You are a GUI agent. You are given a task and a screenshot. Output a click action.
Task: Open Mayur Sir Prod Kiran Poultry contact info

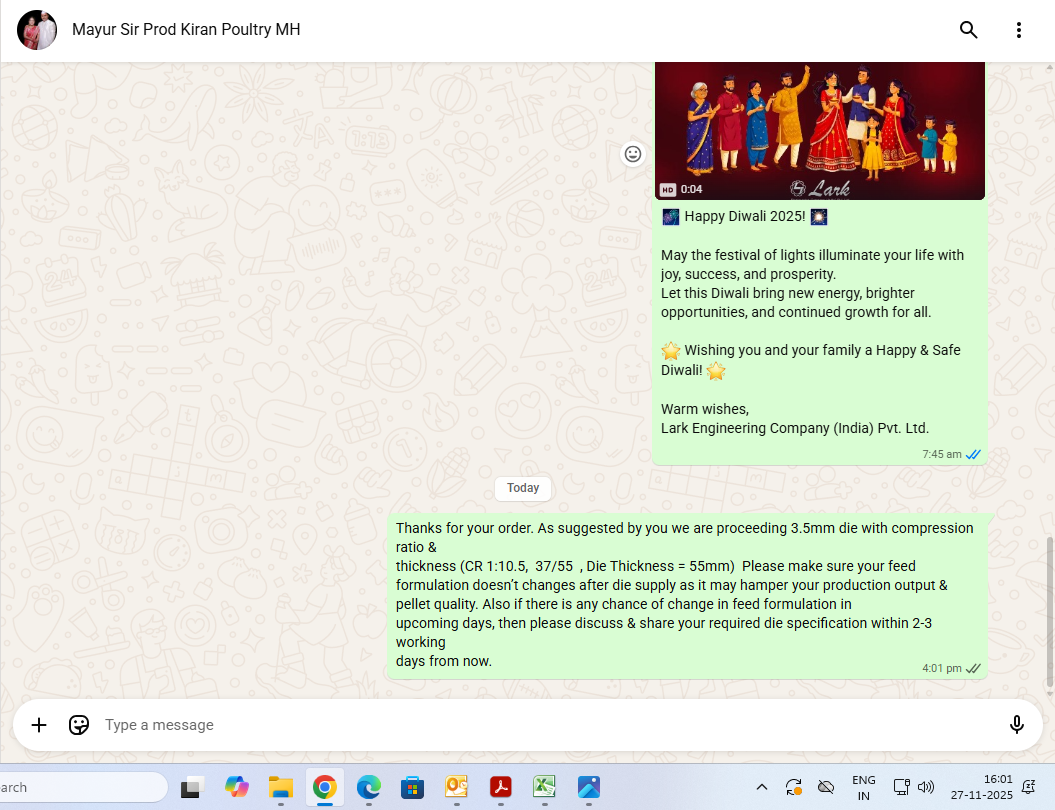pos(186,30)
